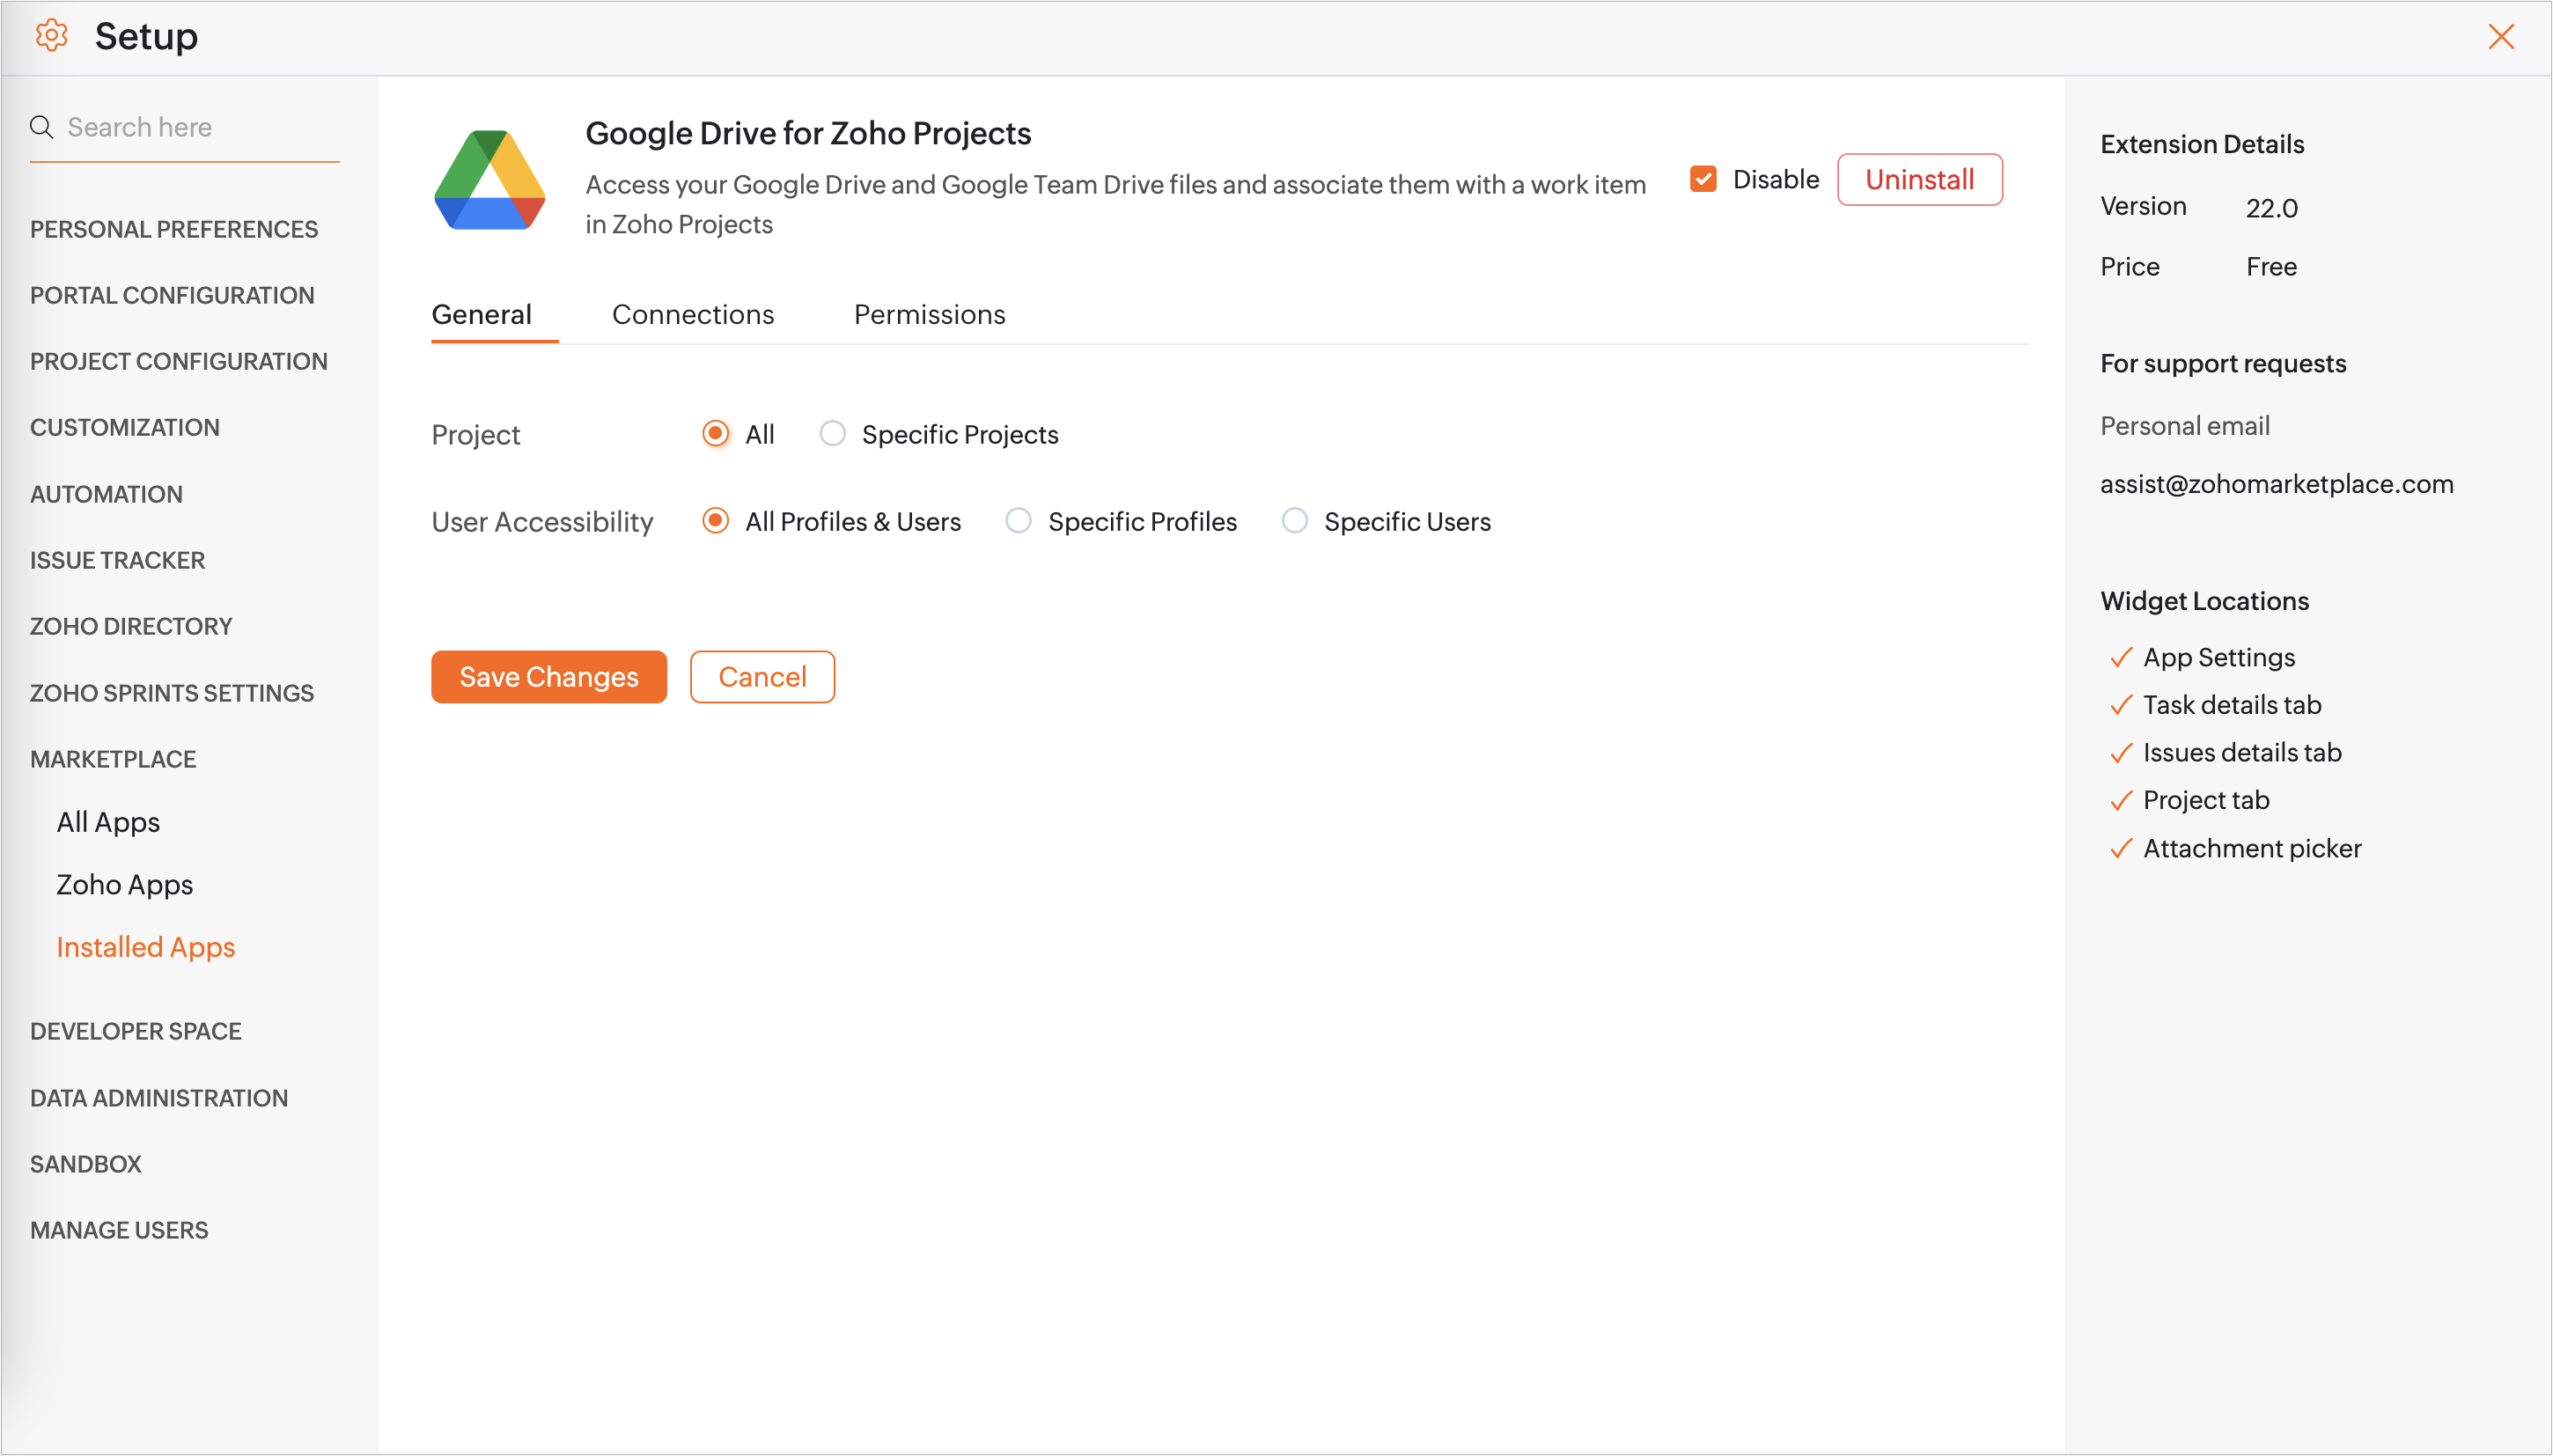Select Specific Users radio button
Screen dimensions: 2553x1456
(1294, 521)
